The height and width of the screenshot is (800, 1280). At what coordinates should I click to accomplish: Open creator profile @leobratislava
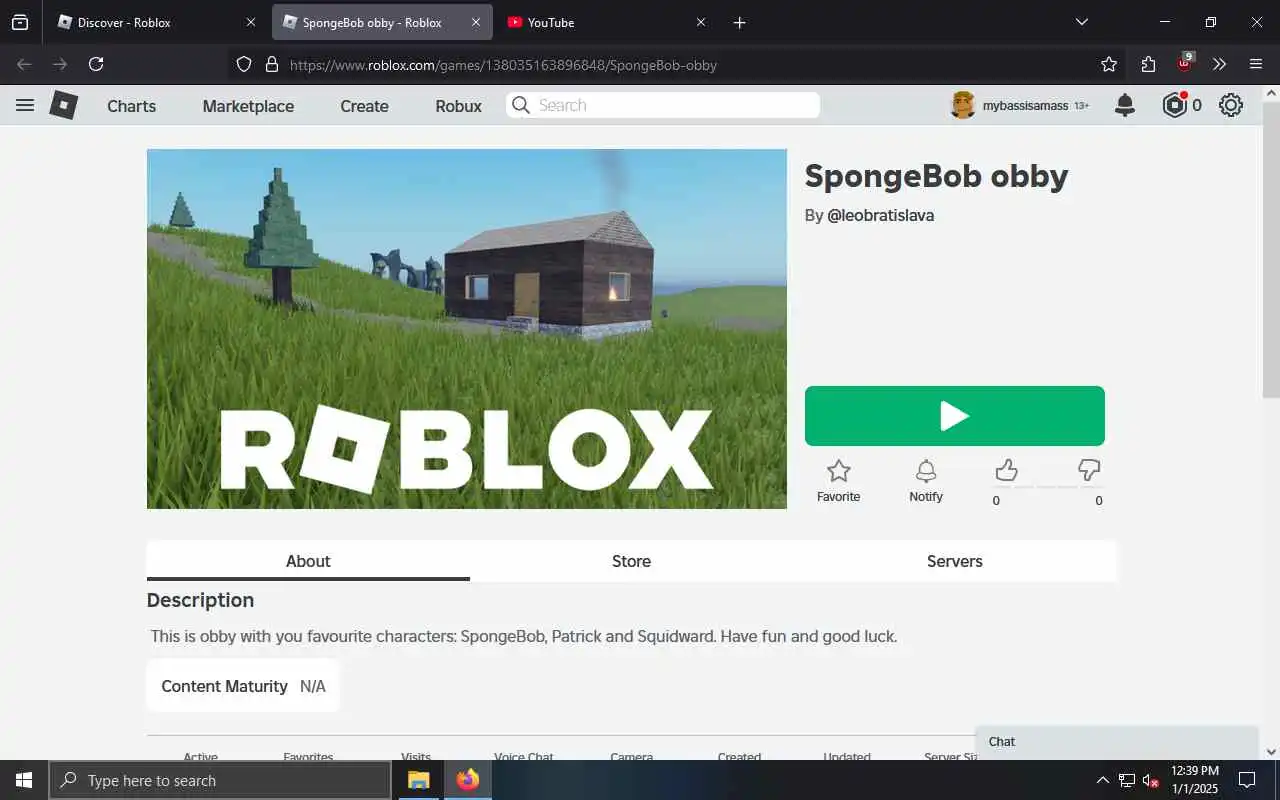(880, 215)
